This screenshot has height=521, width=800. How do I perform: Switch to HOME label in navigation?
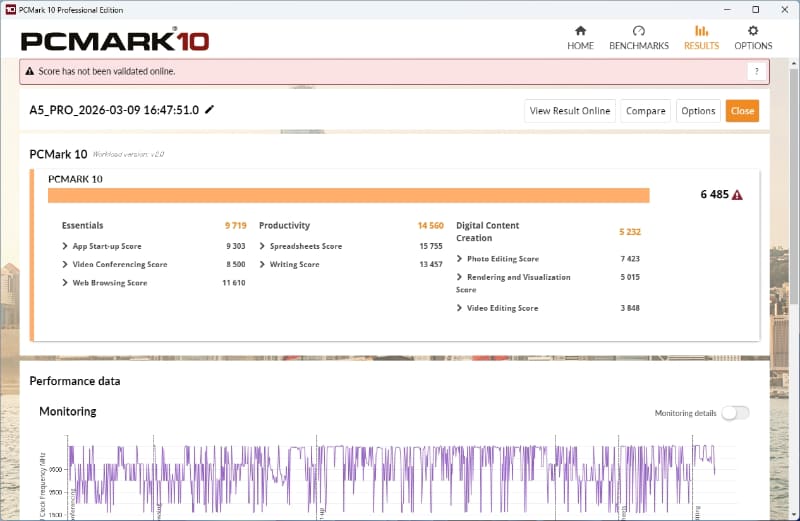tap(580, 46)
